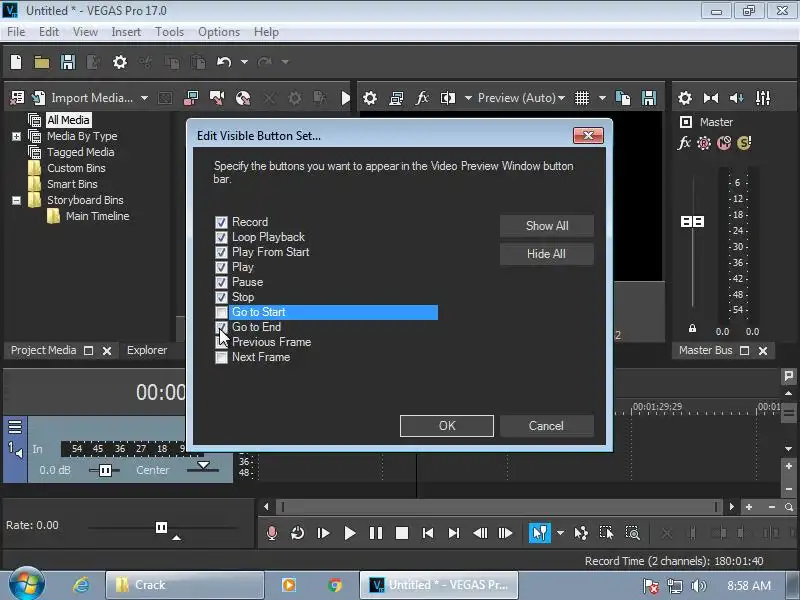Click Play button in transport bar
This screenshot has height=600, width=800.
pos(350,533)
